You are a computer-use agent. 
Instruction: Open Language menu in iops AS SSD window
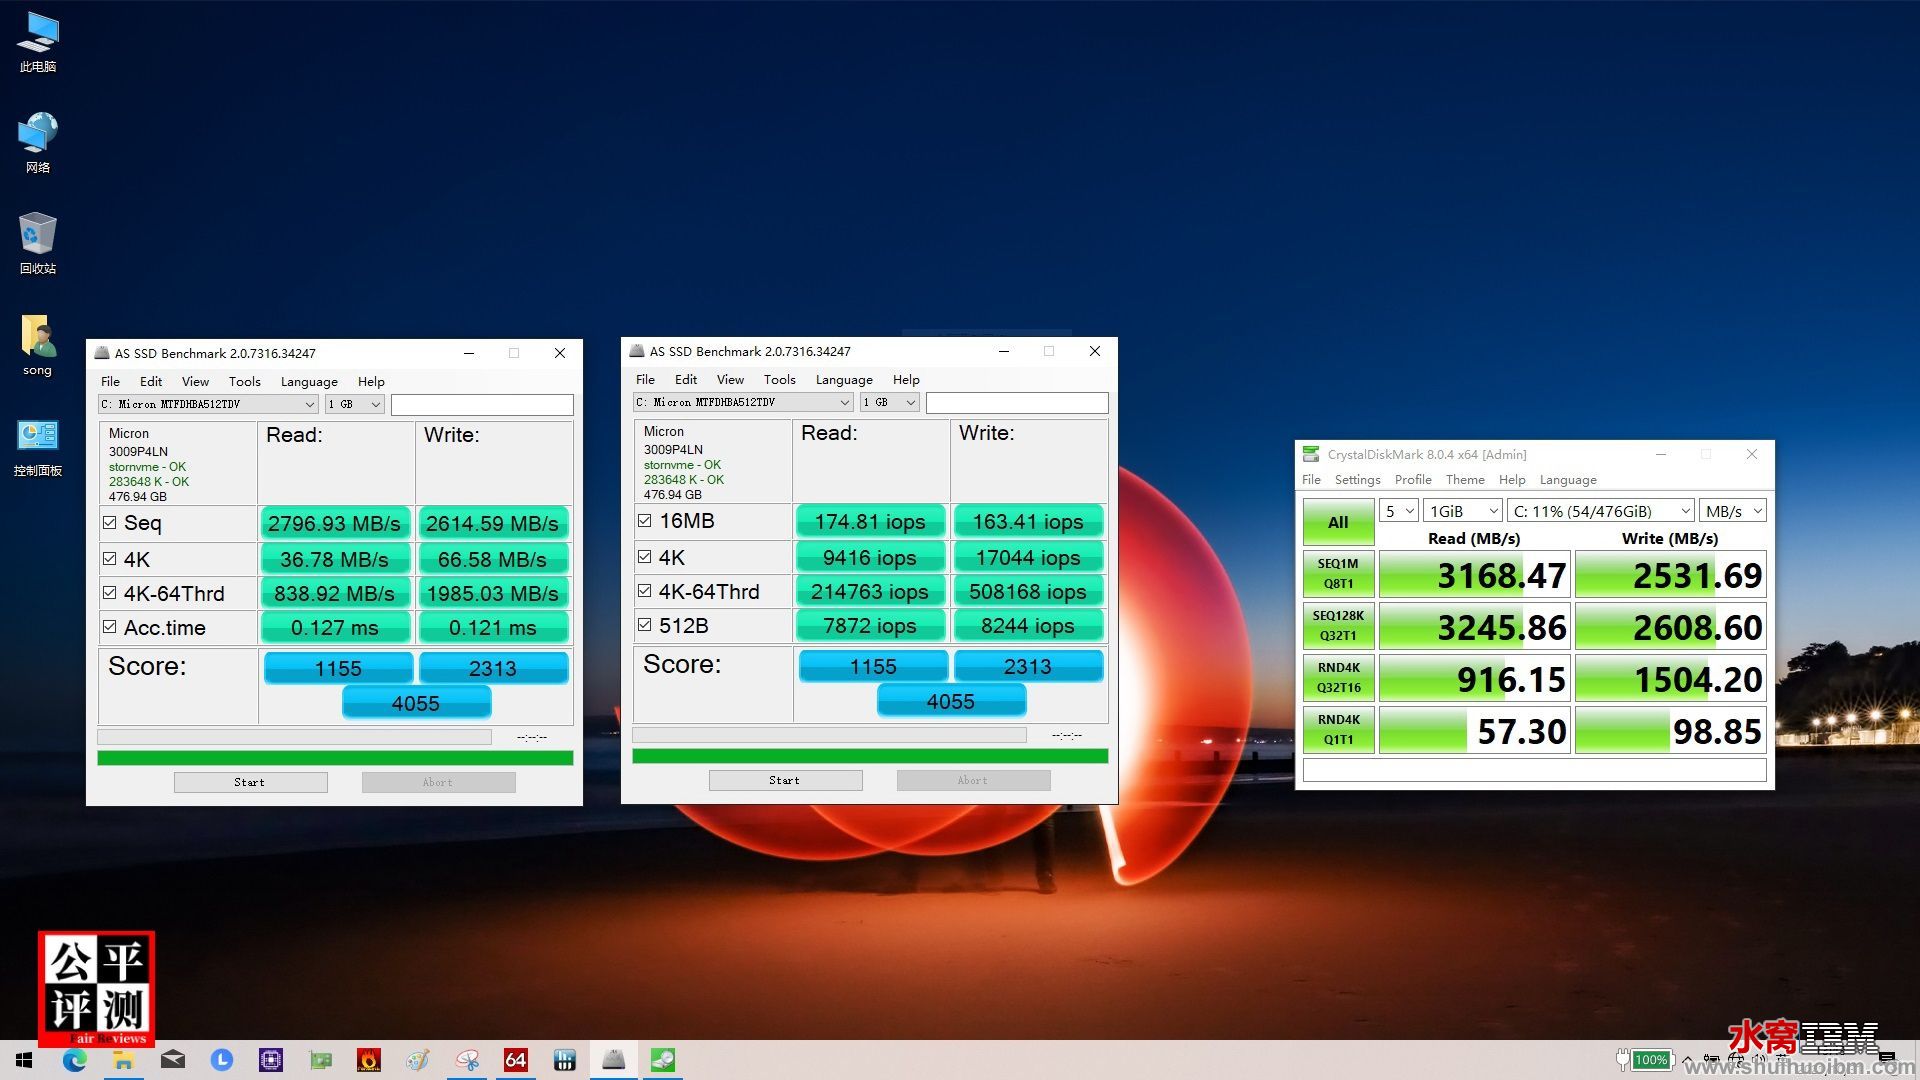844,380
